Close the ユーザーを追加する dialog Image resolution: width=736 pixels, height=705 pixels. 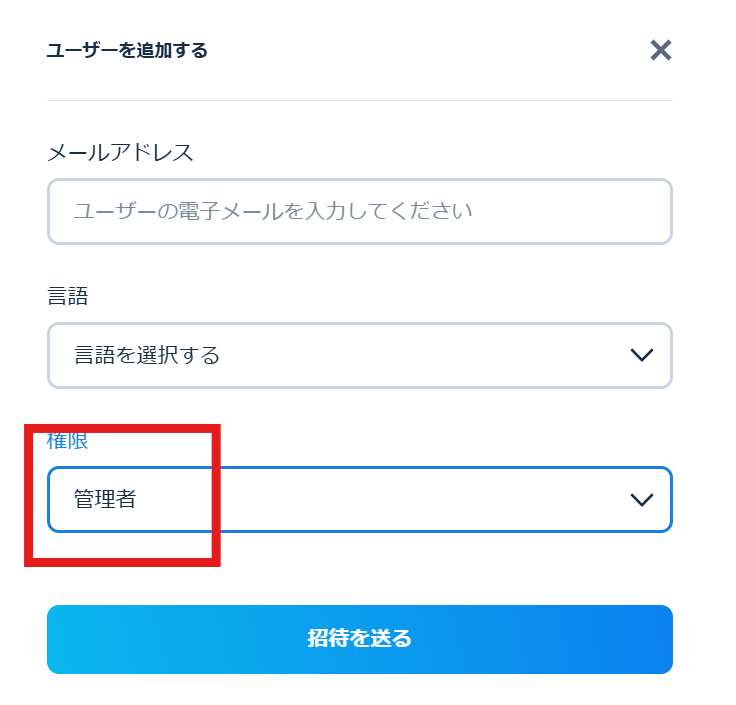click(x=660, y=50)
